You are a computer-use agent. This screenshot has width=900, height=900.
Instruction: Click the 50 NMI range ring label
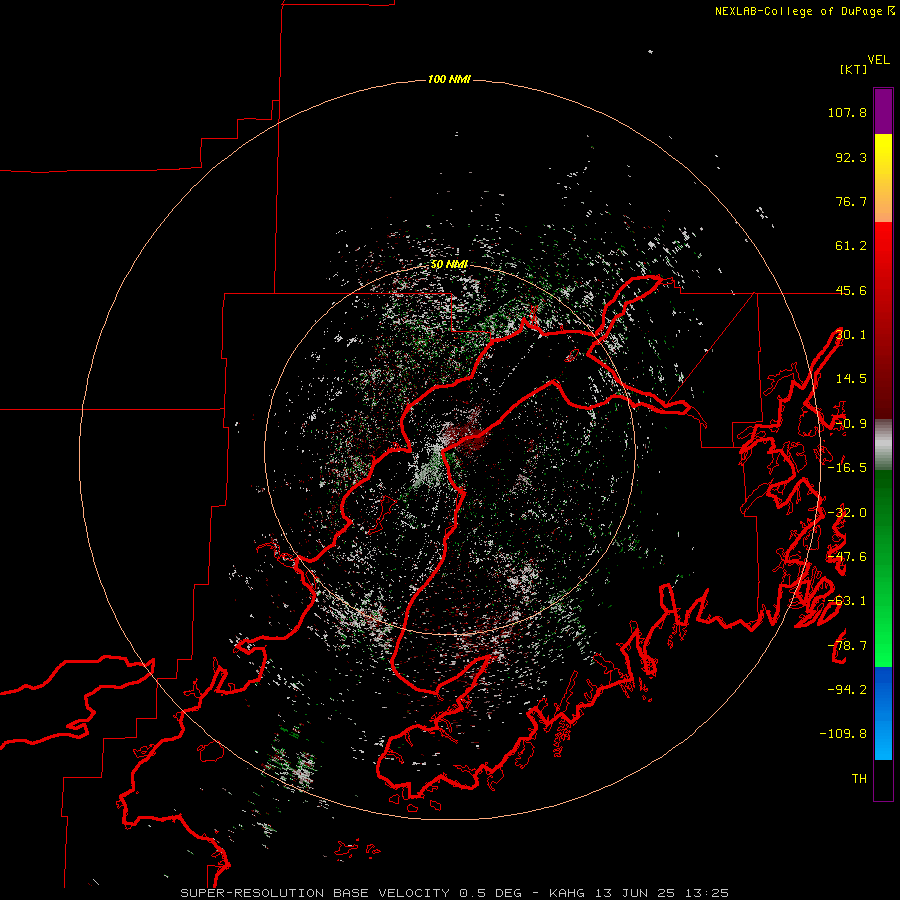coord(449,264)
